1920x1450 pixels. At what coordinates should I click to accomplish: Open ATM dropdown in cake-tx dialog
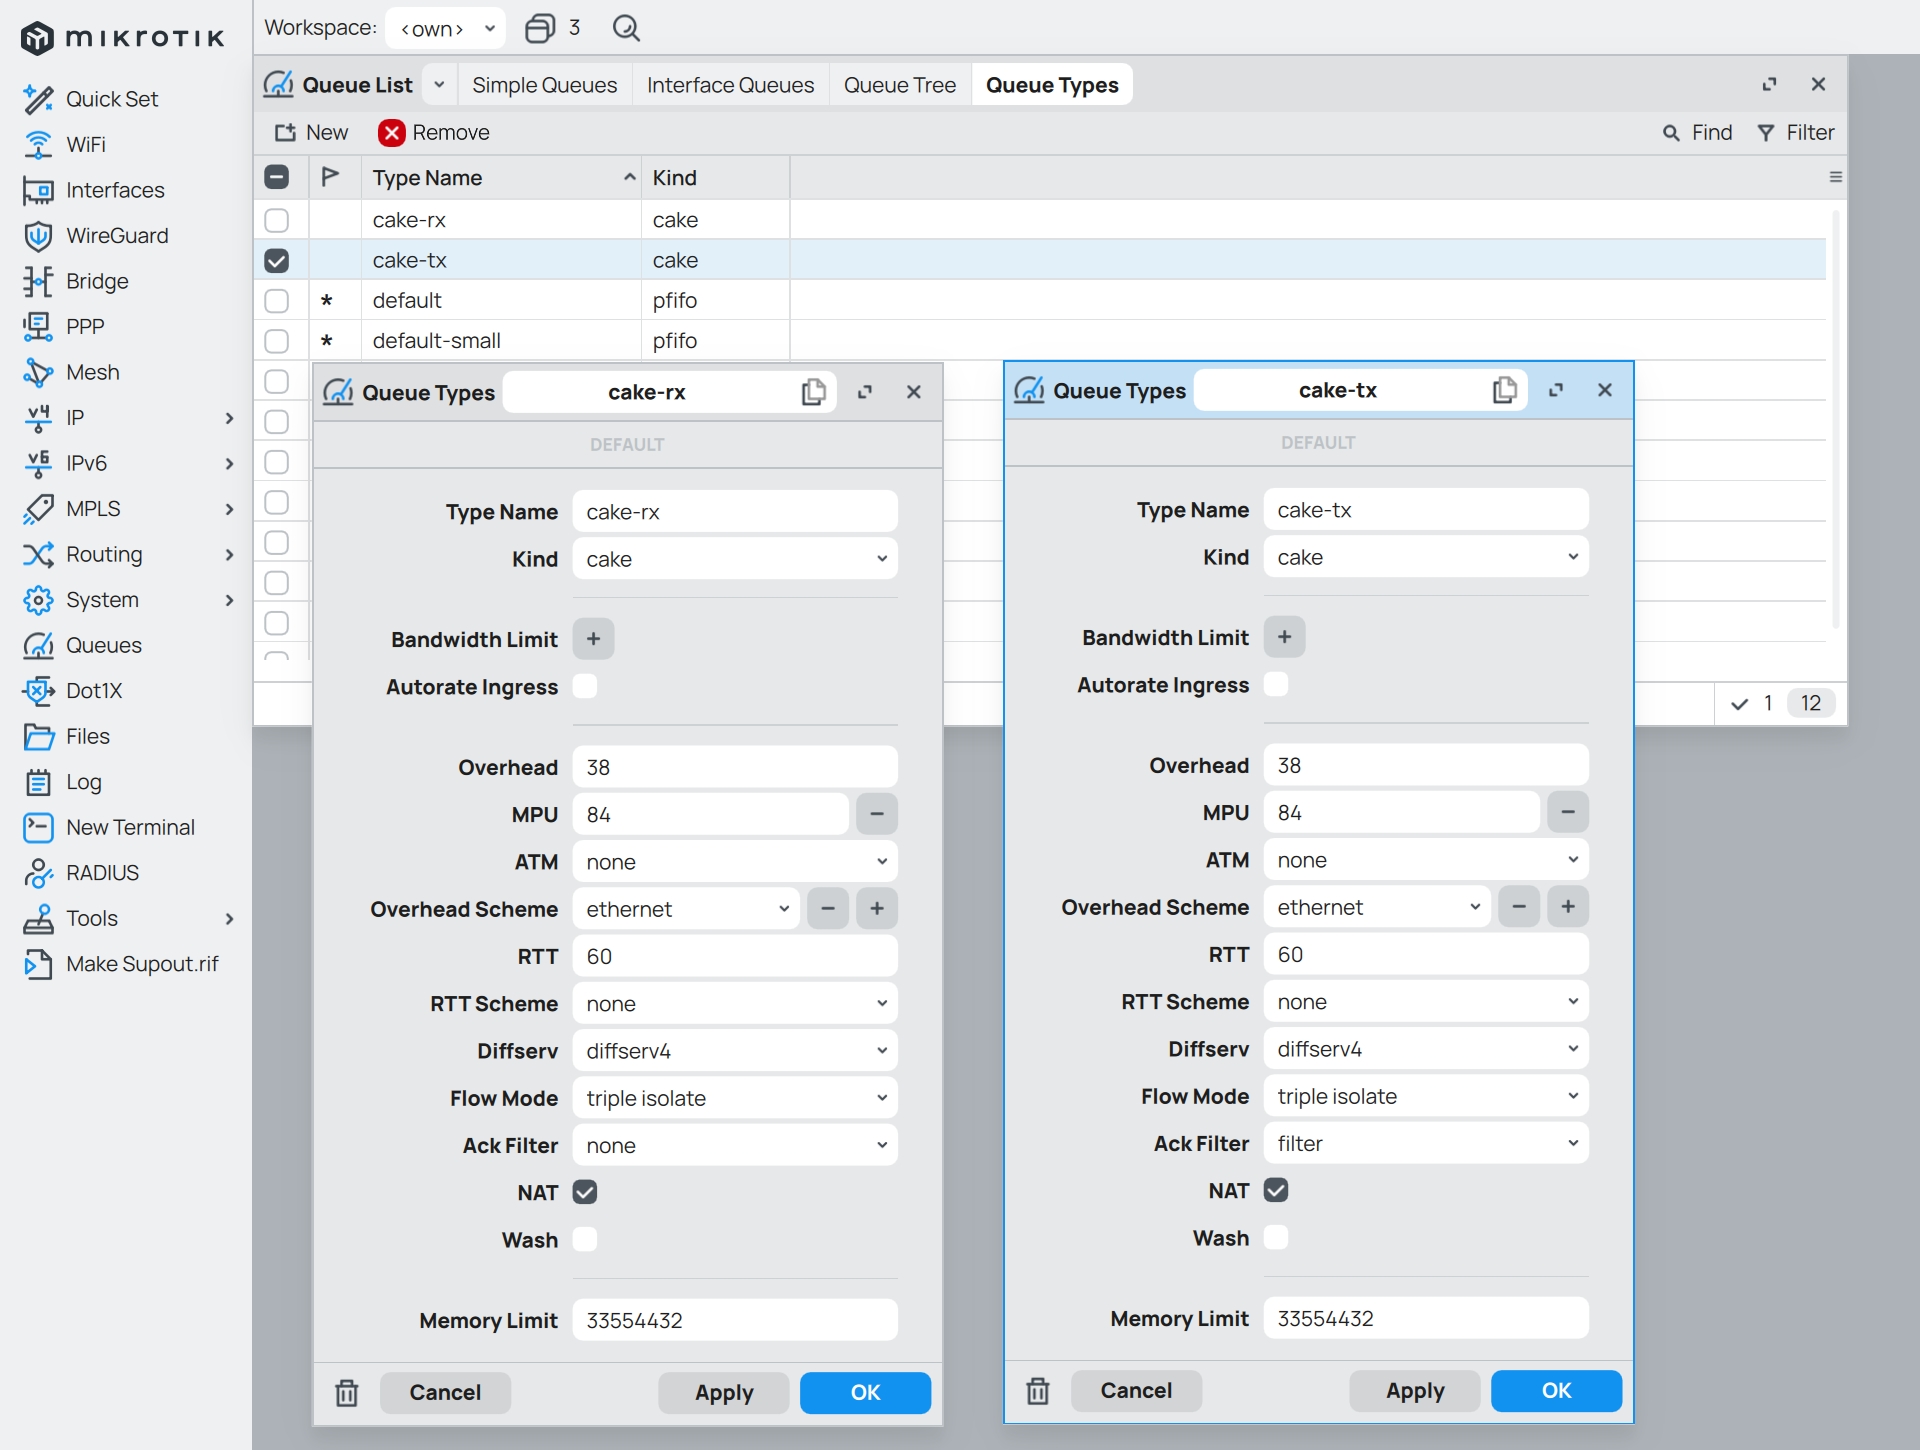[1426, 860]
